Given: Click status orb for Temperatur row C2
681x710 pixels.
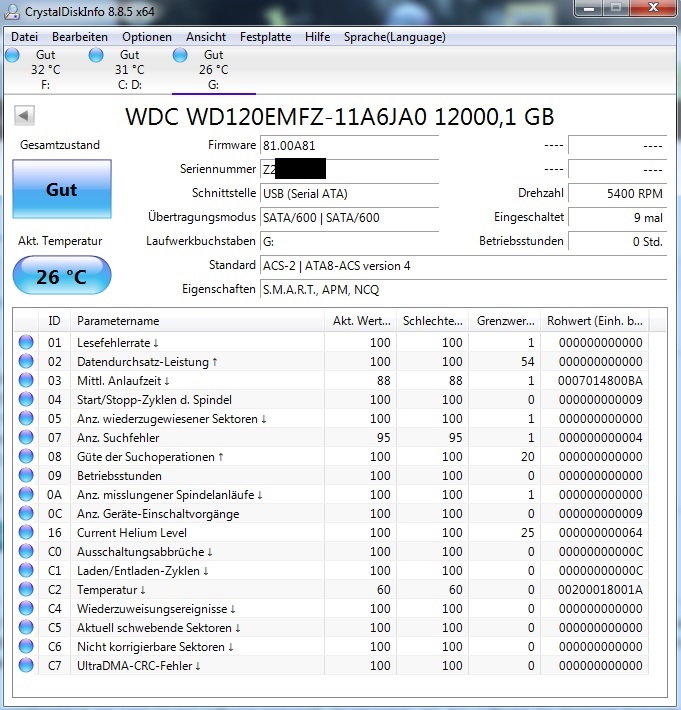Looking at the screenshot, I should (26, 590).
